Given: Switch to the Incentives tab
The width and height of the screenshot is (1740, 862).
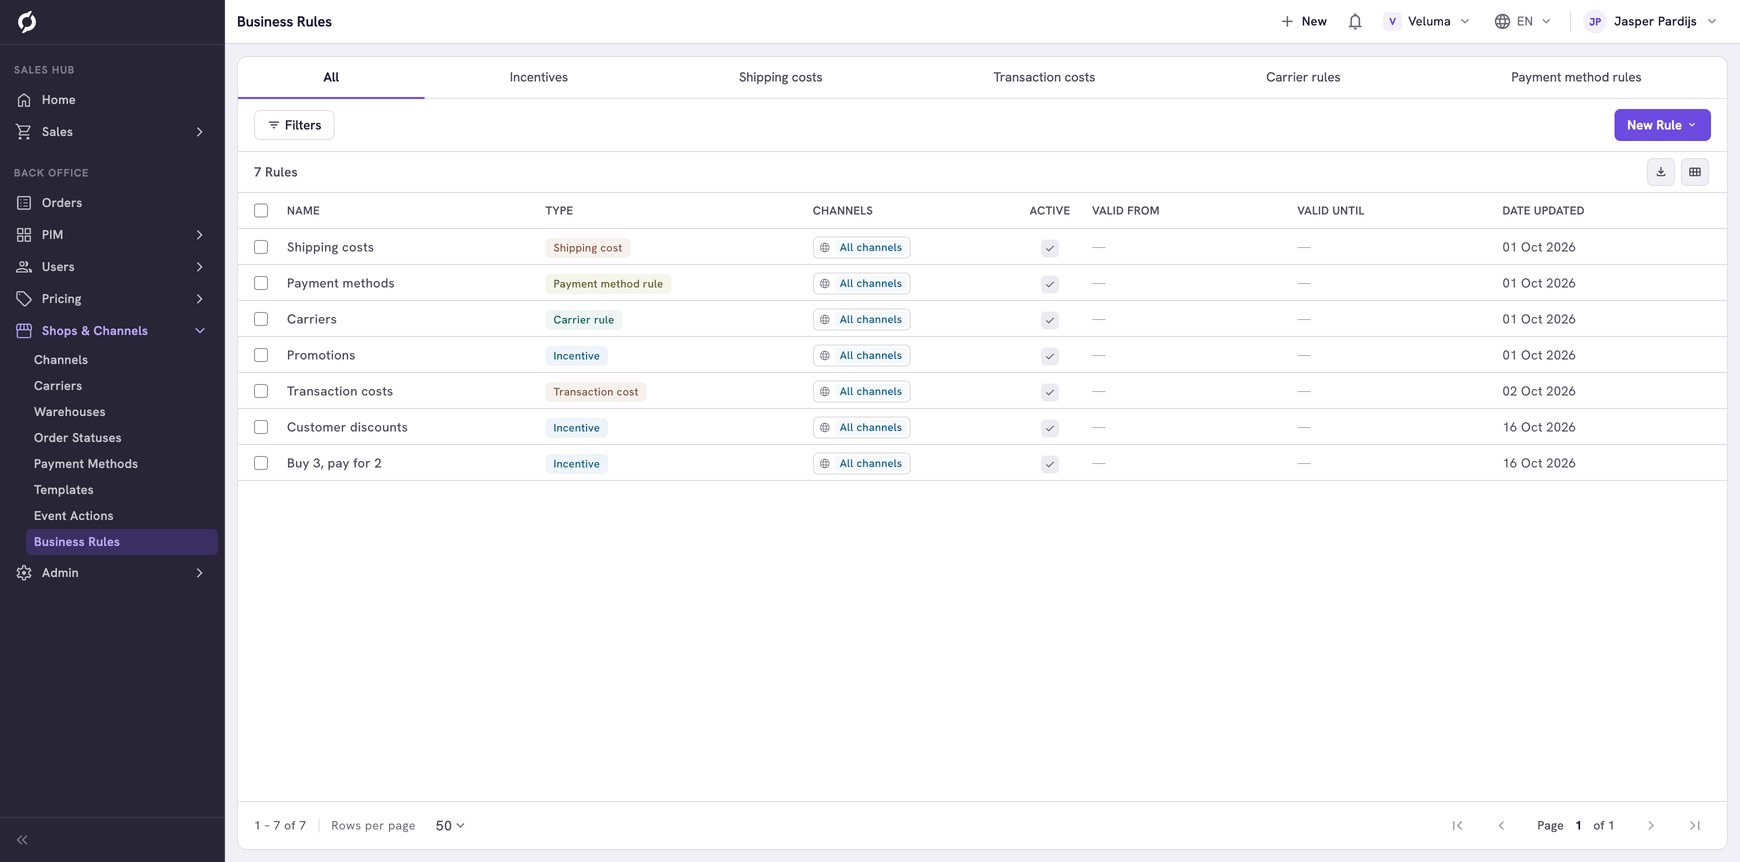Looking at the screenshot, I should (x=538, y=77).
